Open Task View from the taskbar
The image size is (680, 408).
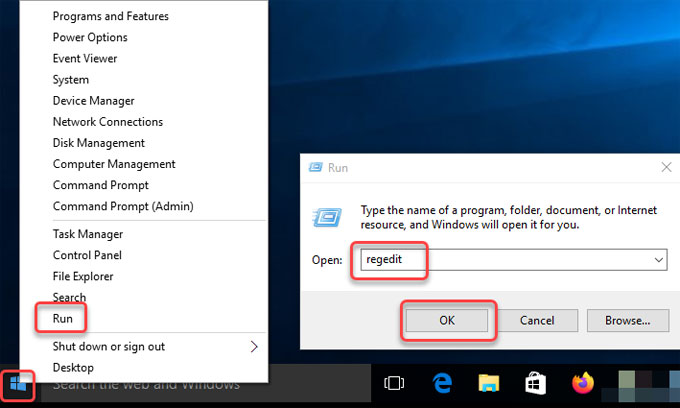394,383
